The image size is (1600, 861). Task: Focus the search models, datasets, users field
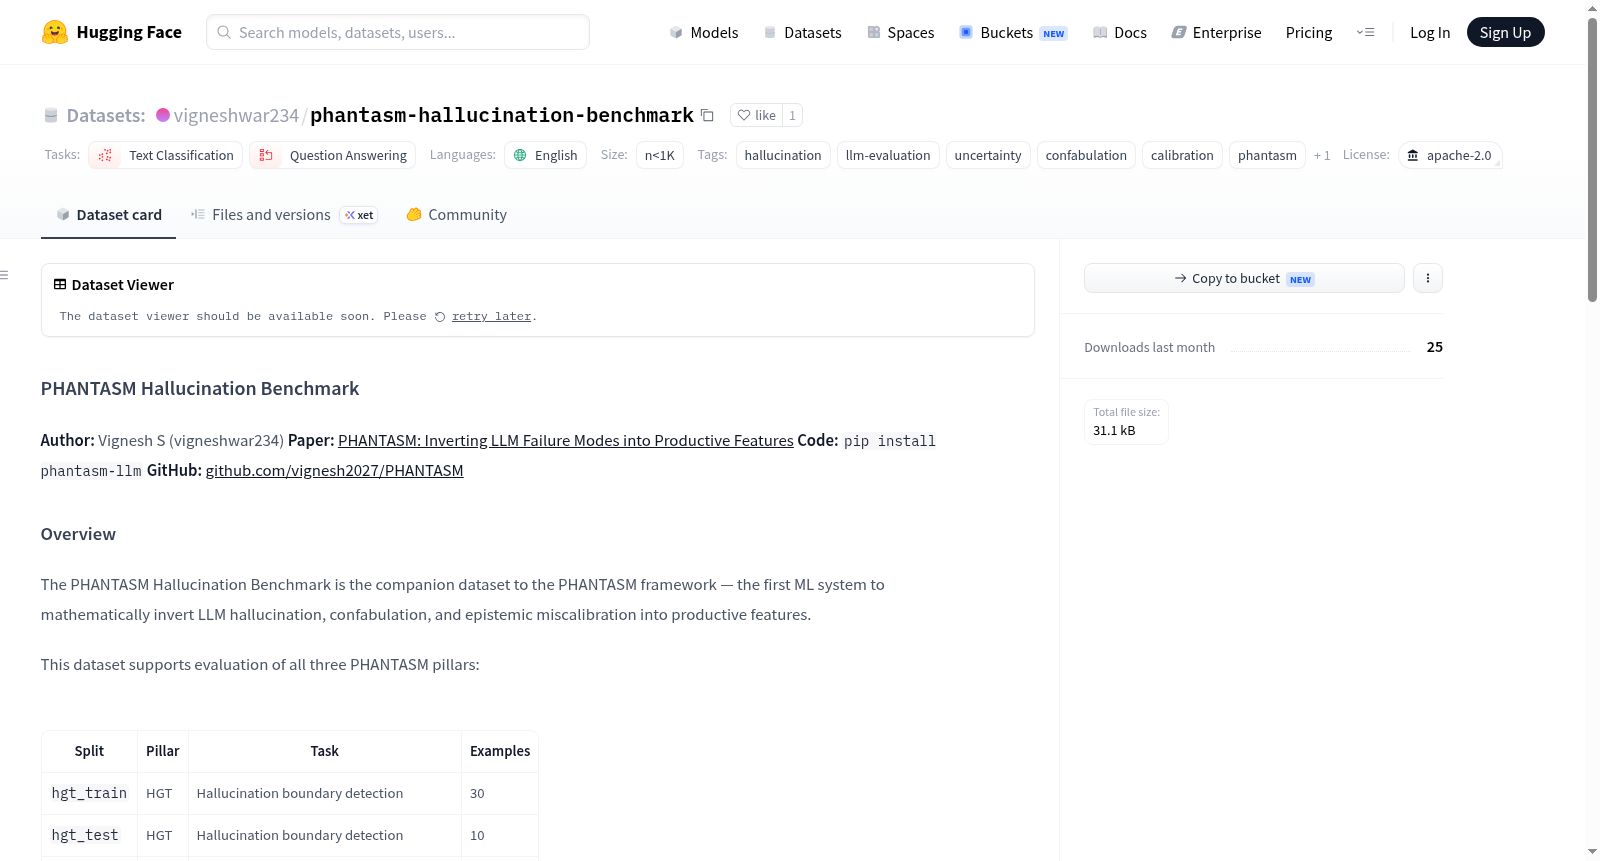tap(398, 32)
